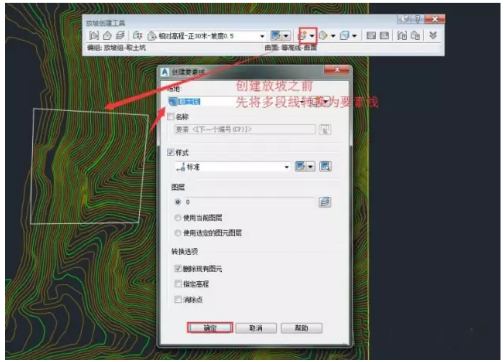The height and width of the screenshot is (362, 504).
Task: Expand the arrow next to the create feature line icon
Action: (x=312, y=36)
